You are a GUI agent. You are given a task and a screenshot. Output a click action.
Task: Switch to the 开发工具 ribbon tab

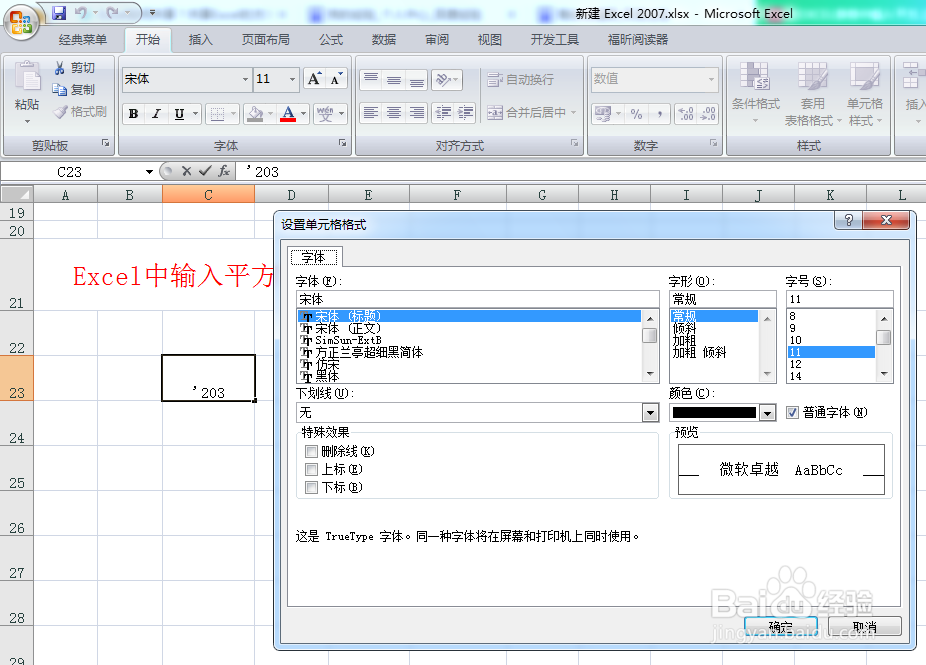pos(555,40)
